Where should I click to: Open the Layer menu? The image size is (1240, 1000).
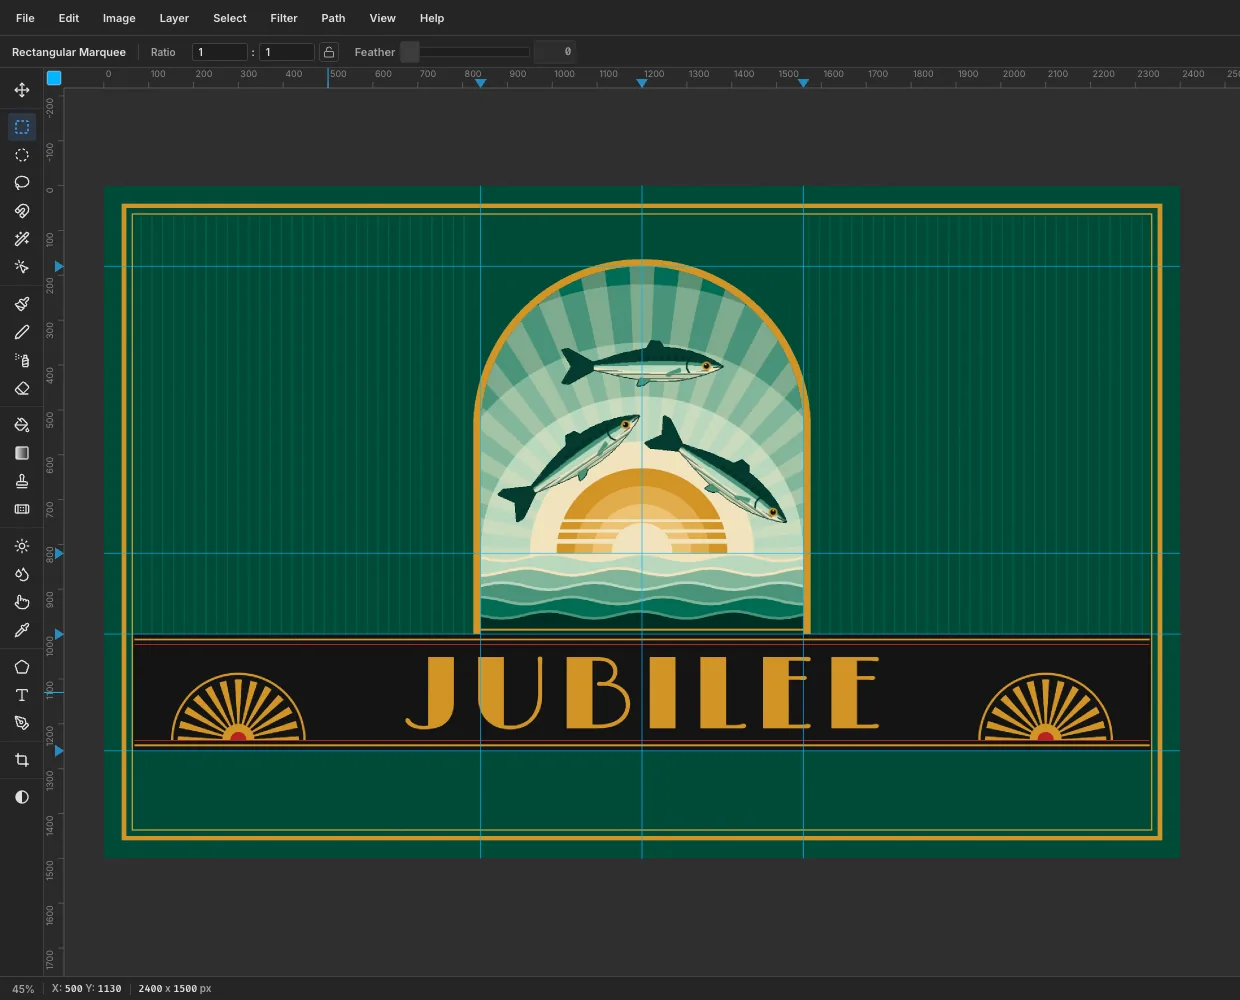pos(174,18)
